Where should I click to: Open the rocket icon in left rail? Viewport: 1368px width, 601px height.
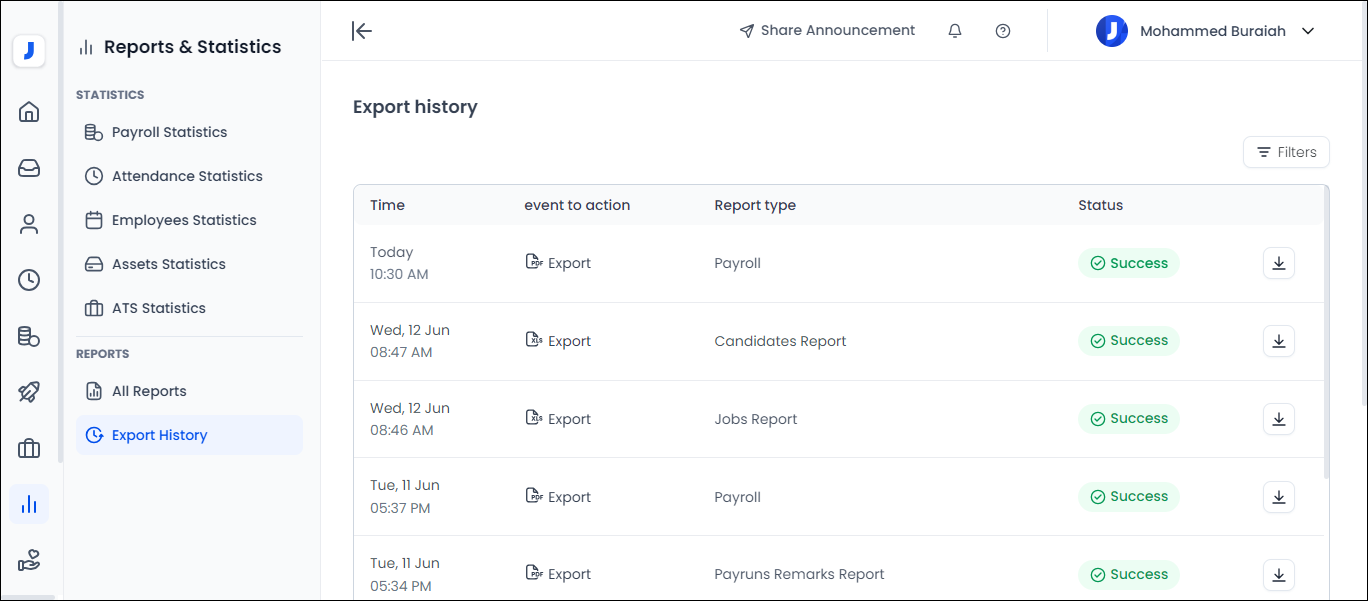(x=29, y=392)
